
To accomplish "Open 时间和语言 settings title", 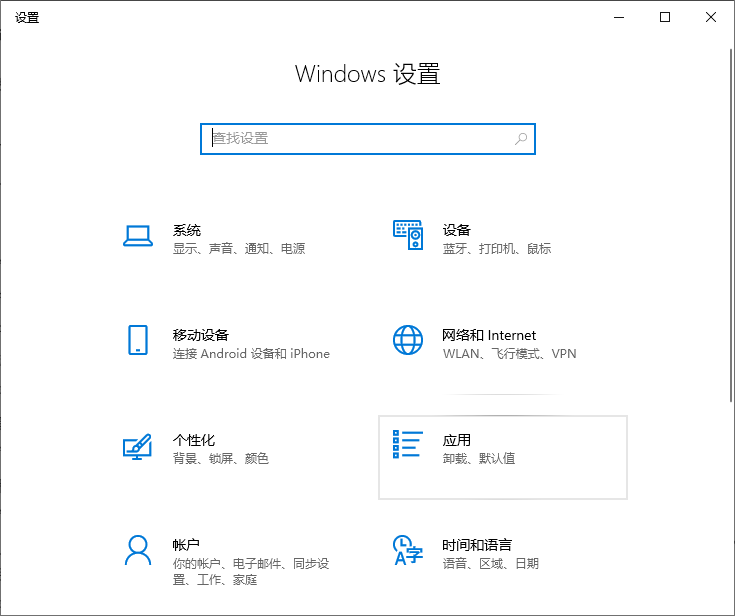I will tap(477, 545).
